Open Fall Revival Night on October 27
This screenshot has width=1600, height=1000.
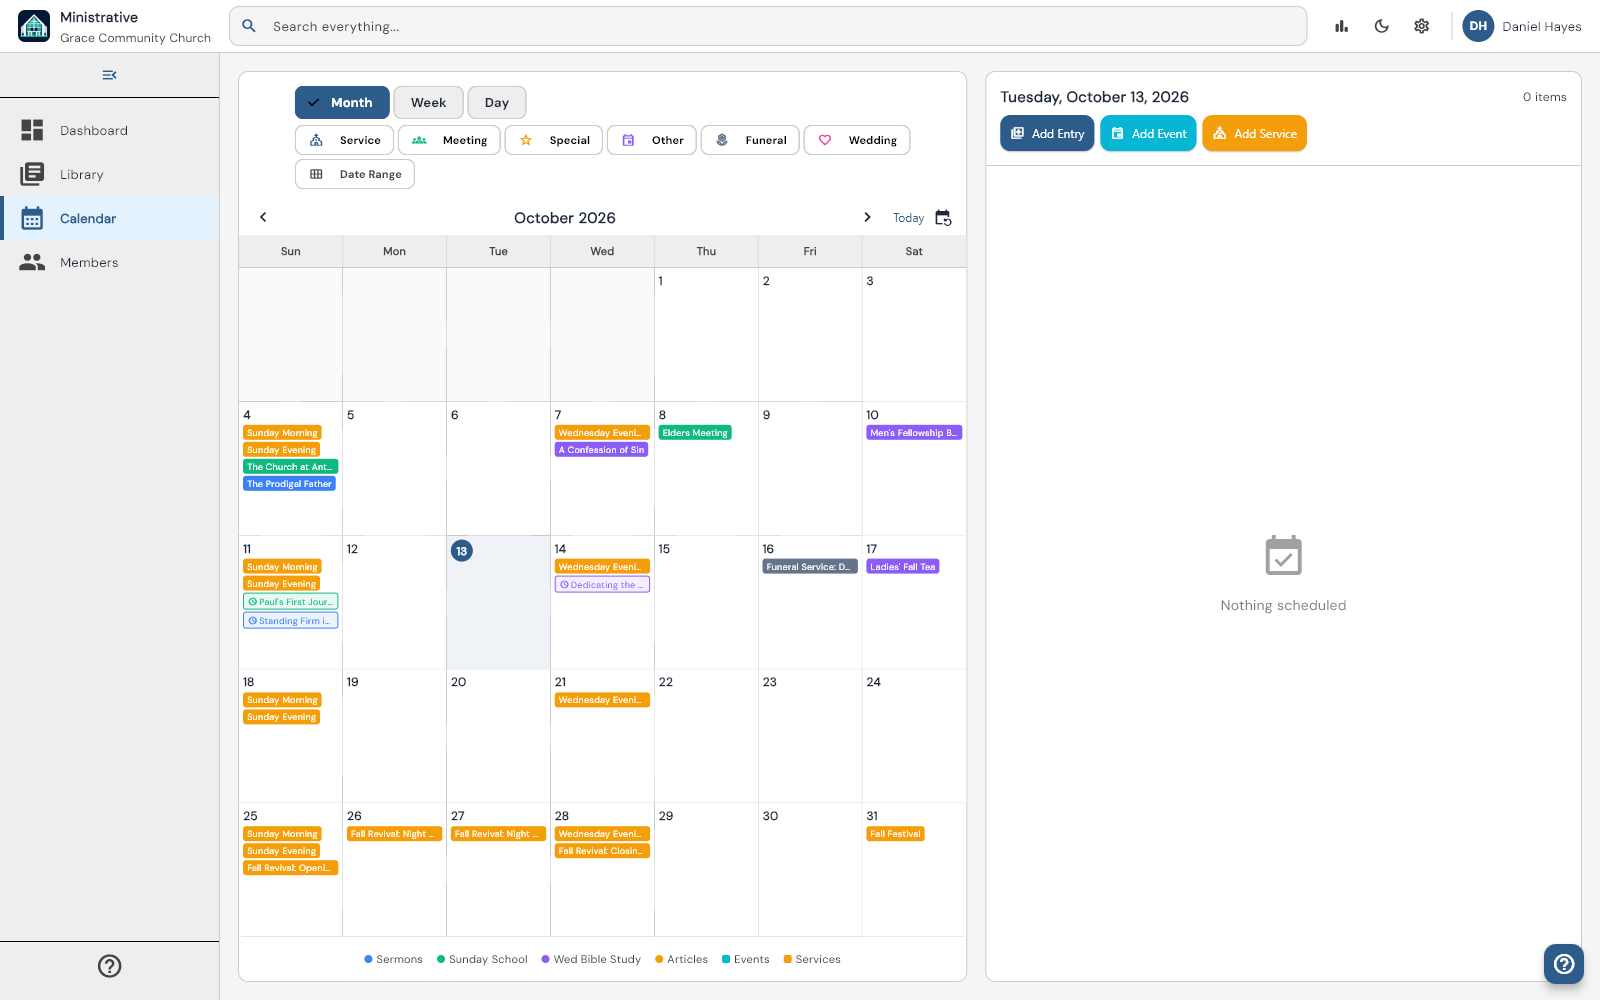pos(498,834)
